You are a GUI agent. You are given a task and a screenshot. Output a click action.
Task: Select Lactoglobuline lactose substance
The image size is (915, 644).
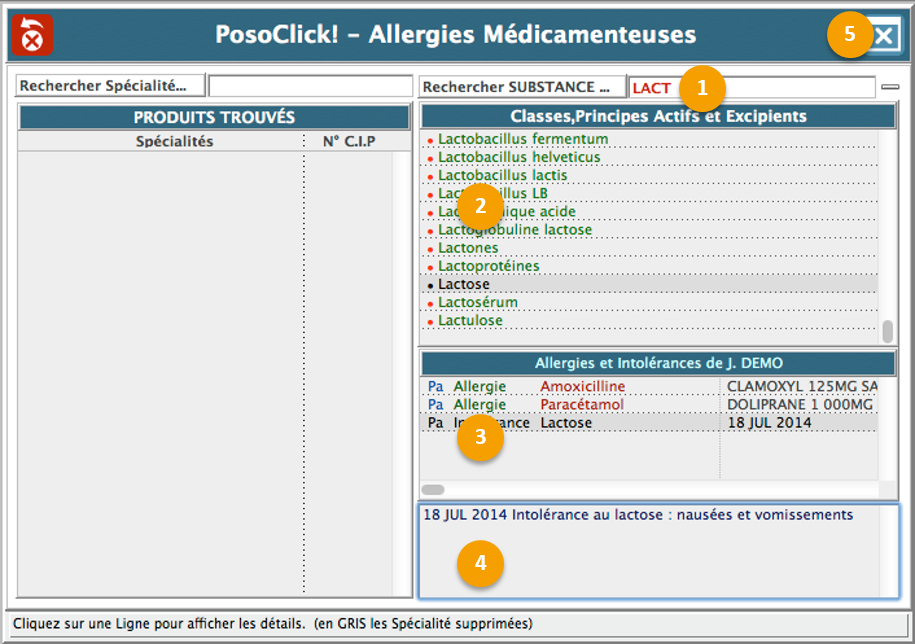(514, 230)
